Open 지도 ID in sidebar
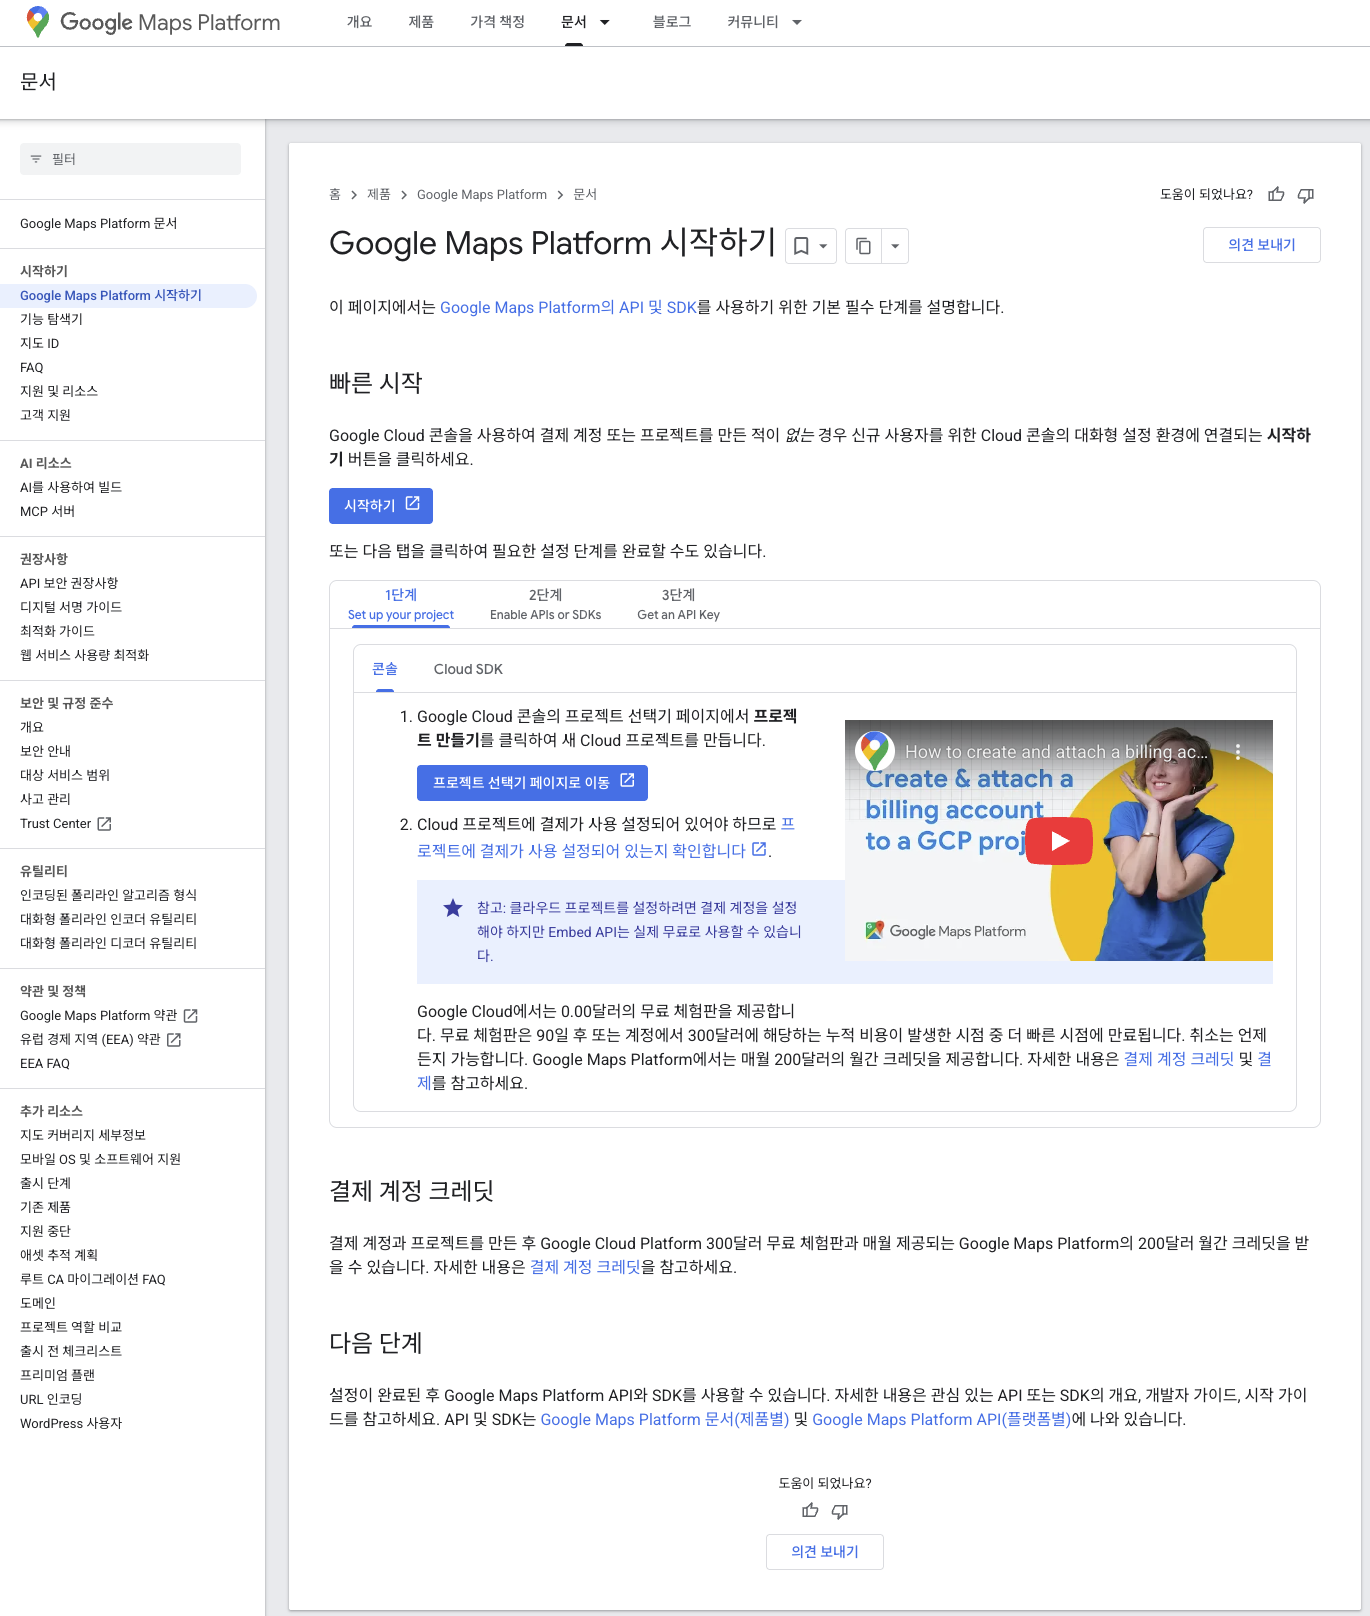Image resolution: width=1370 pixels, height=1616 pixels. (40, 343)
